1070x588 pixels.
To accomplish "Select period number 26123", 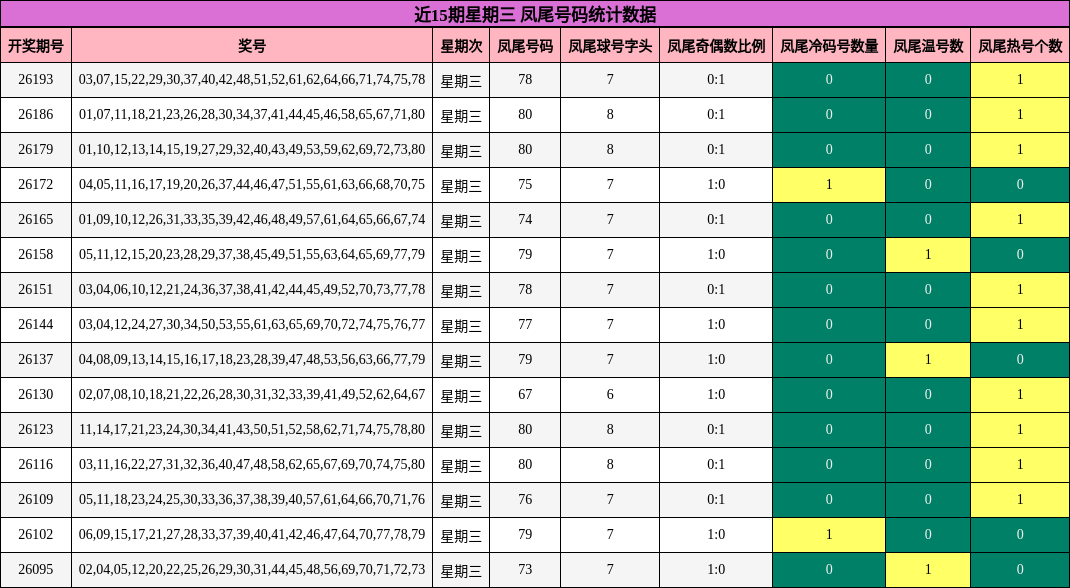I will pyautogui.click(x=35, y=429).
